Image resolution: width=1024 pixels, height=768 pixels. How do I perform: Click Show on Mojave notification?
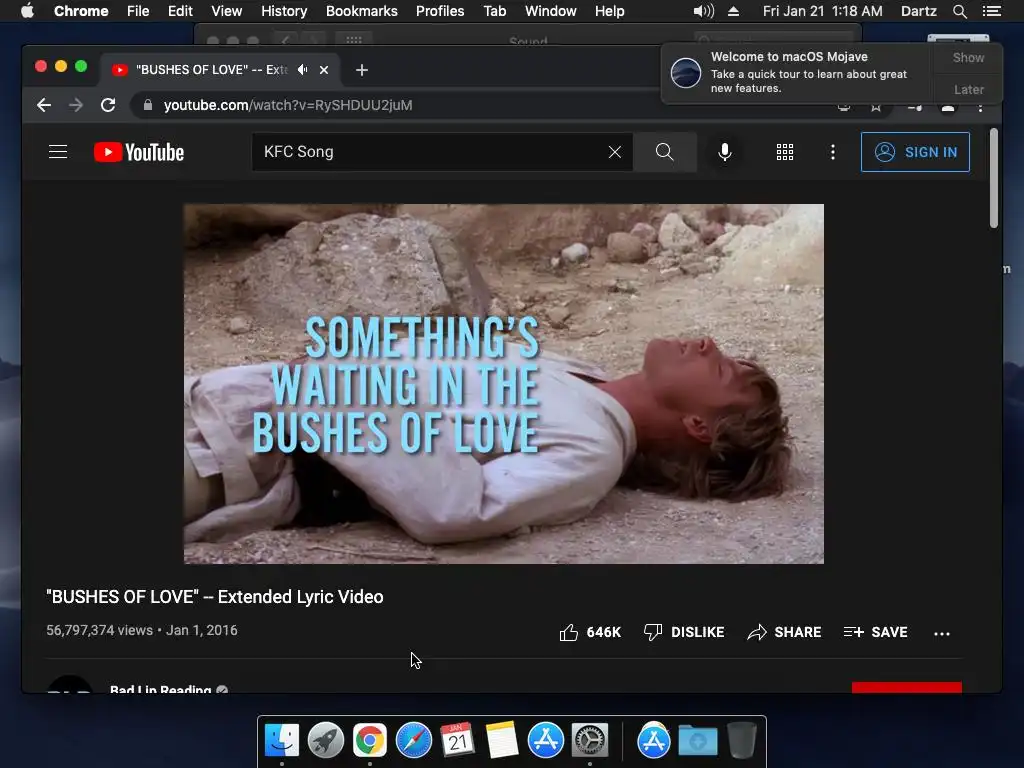pos(968,57)
